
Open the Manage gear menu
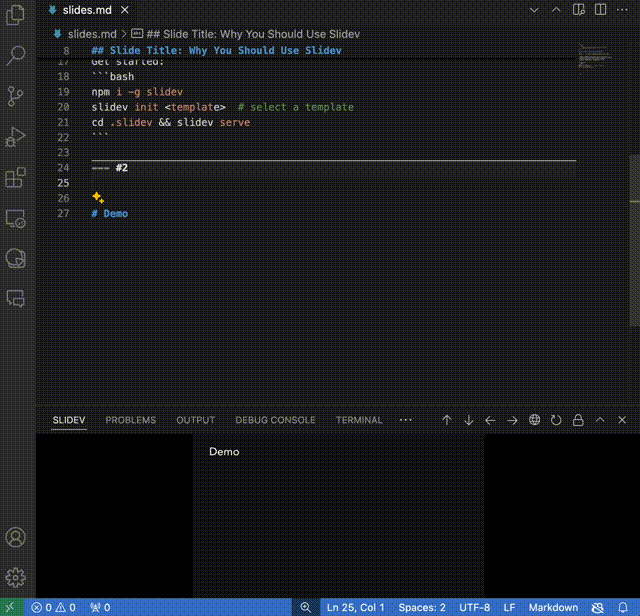[x=16, y=578]
